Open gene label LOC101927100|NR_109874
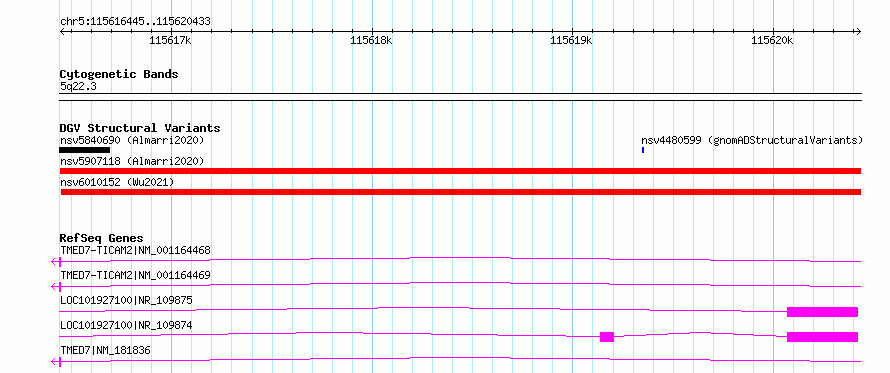The width and height of the screenshot is (890, 373). pos(126,325)
